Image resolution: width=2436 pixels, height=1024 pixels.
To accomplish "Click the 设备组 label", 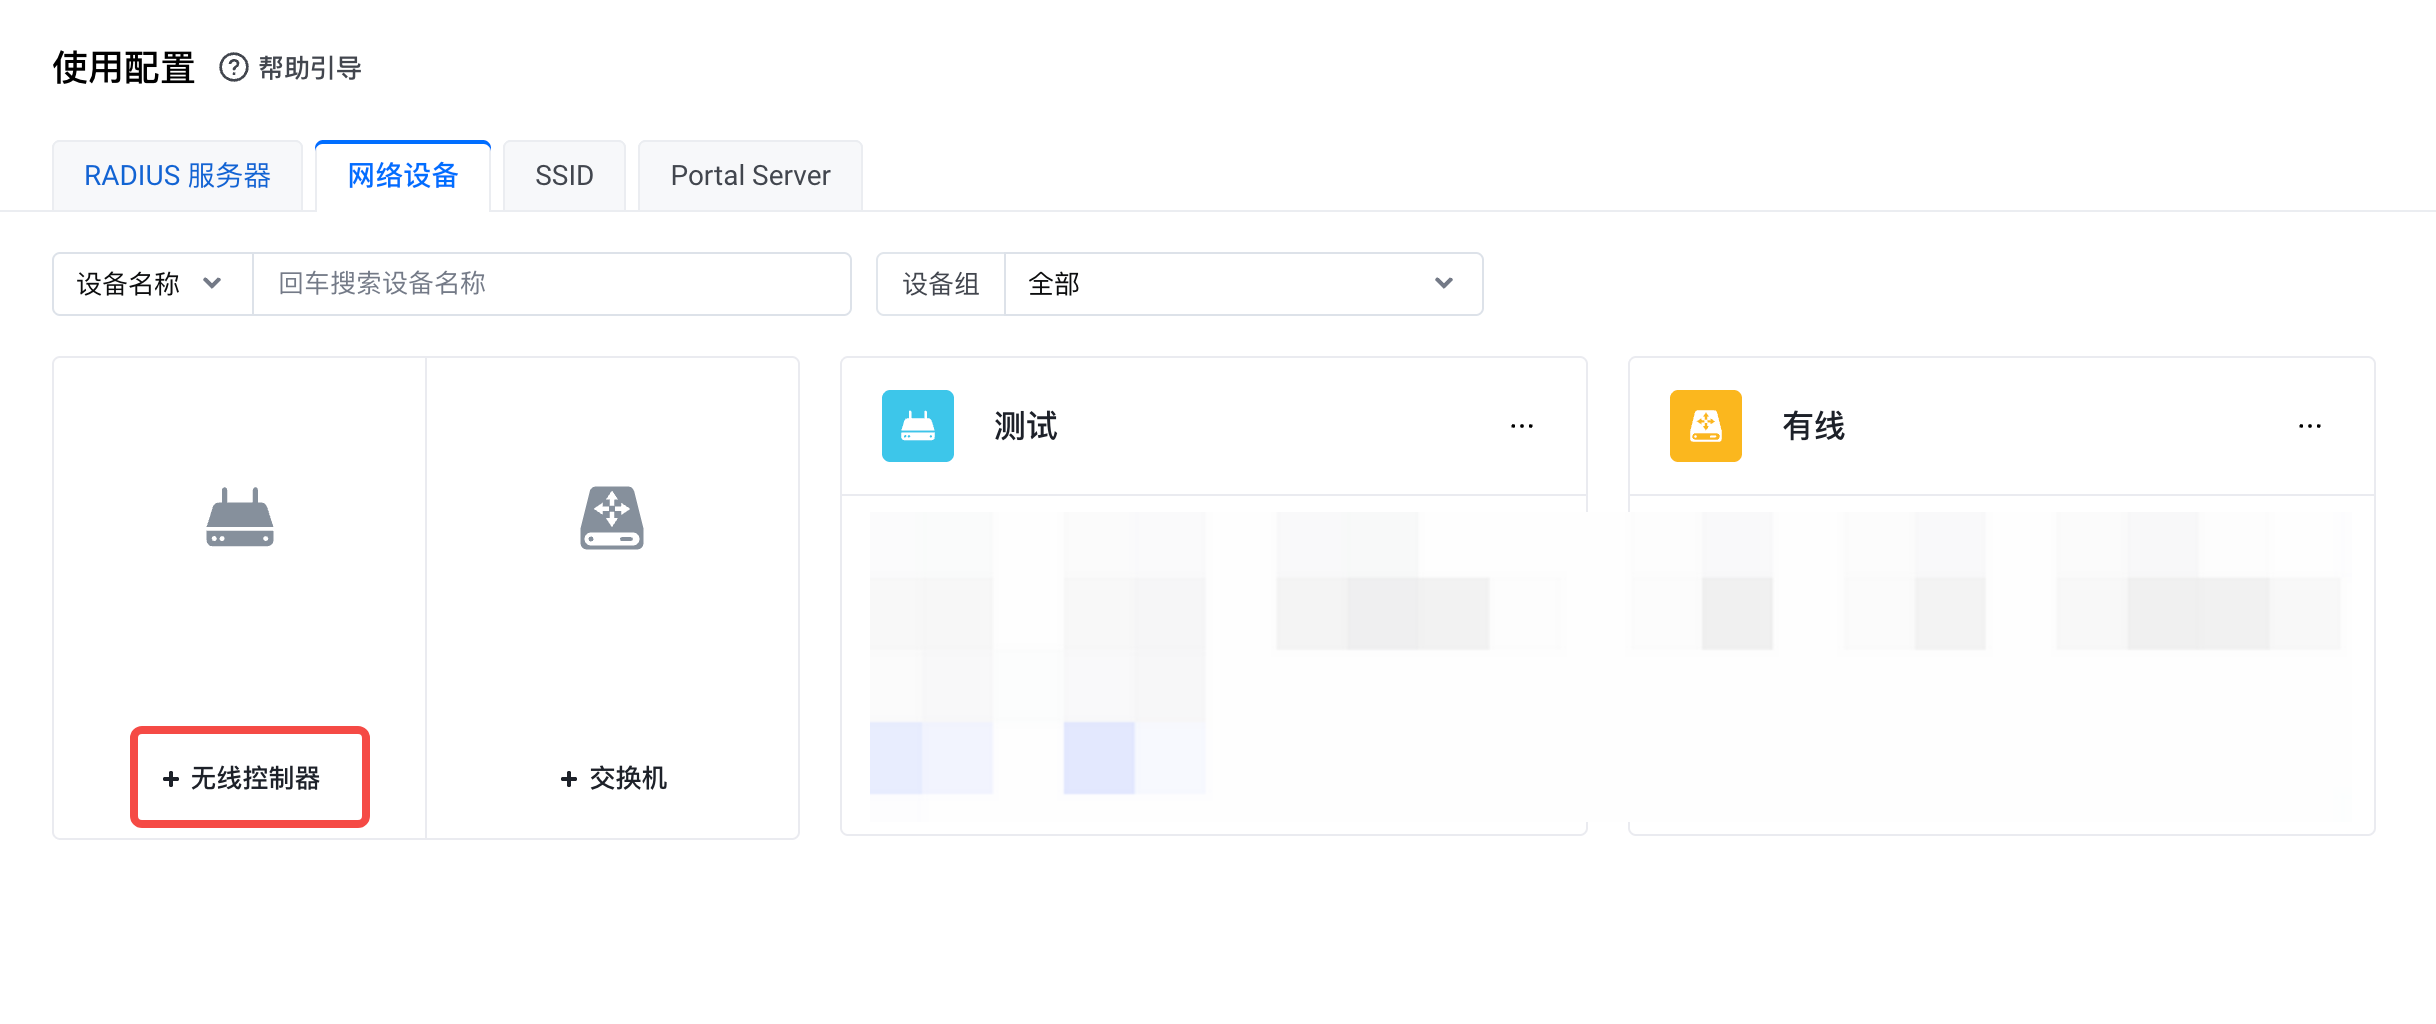I will 941,284.
